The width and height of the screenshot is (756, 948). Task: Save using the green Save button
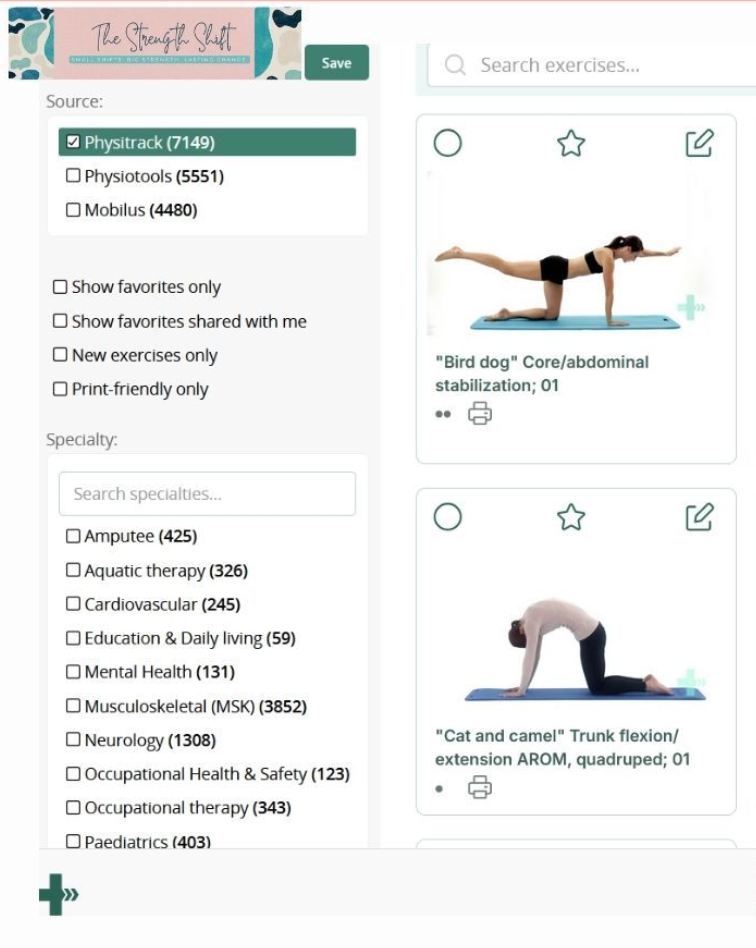pos(337,62)
